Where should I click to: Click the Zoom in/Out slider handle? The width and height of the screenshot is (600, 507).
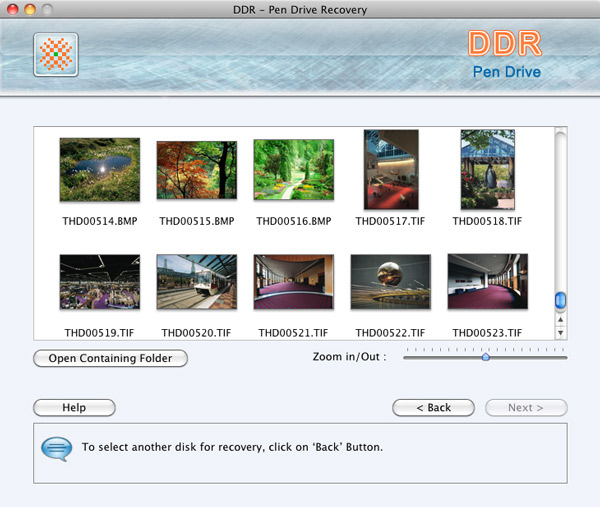tap(485, 357)
